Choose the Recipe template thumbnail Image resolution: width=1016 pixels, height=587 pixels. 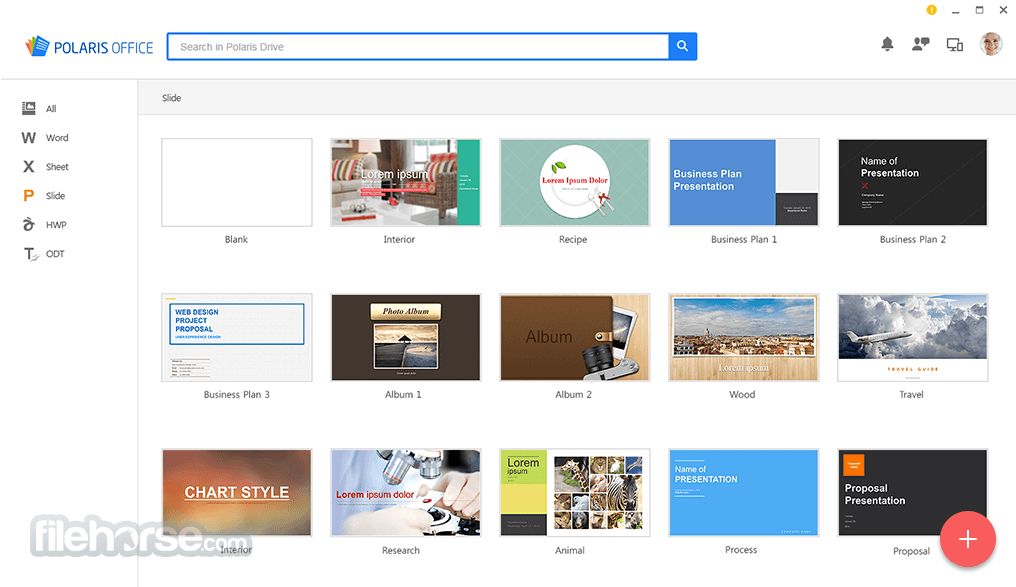(574, 182)
